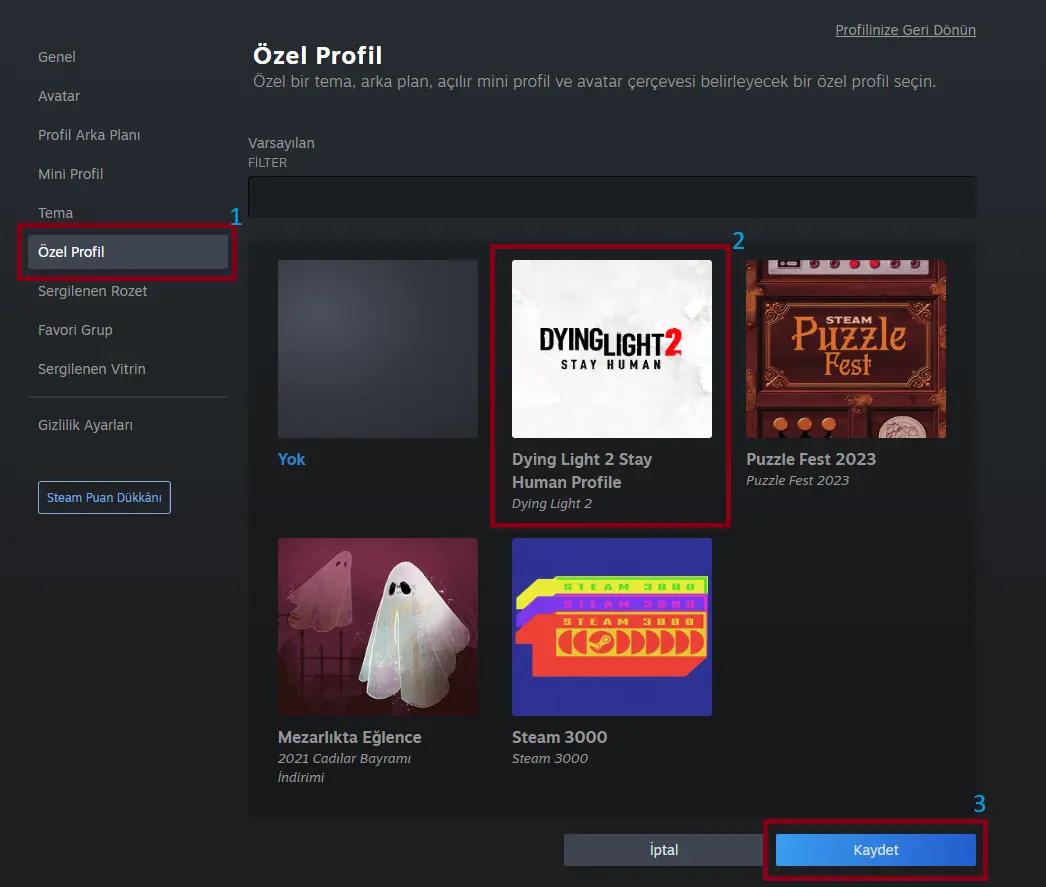Image resolution: width=1046 pixels, height=887 pixels.
Task: Go to the Avatar section
Action: (x=59, y=96)
